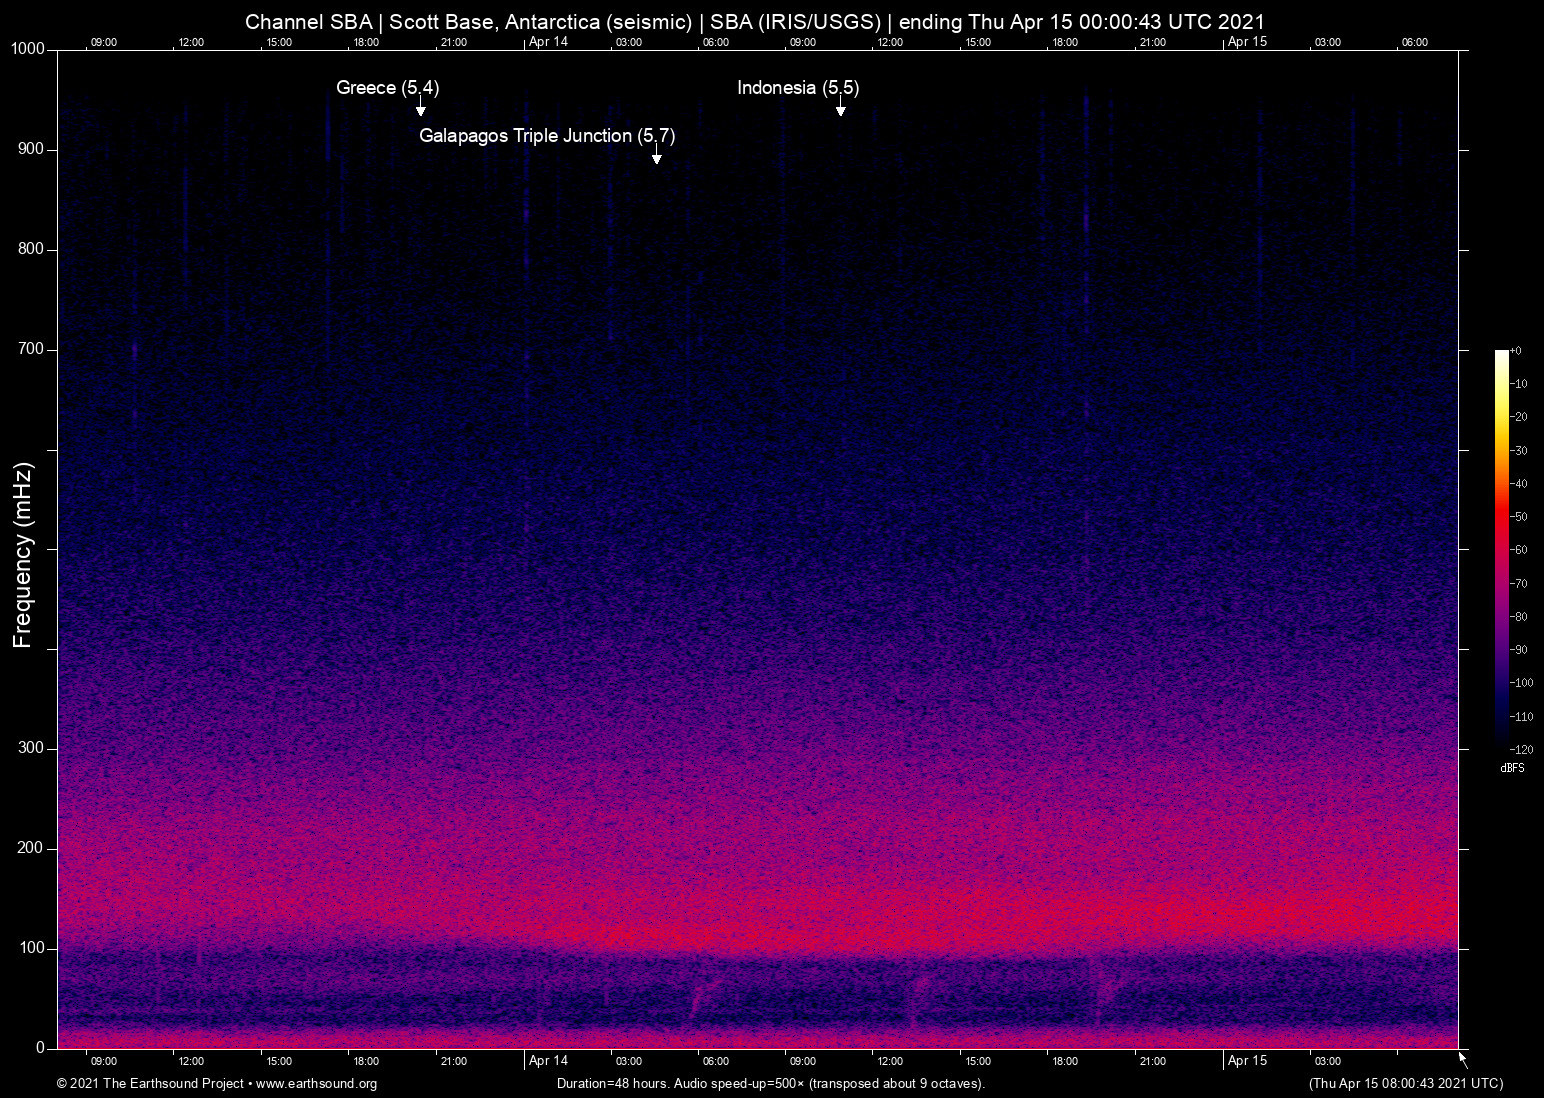Click the -50 value on the color scale
Screen dimensions: 1544x1098
[1519, 517]
